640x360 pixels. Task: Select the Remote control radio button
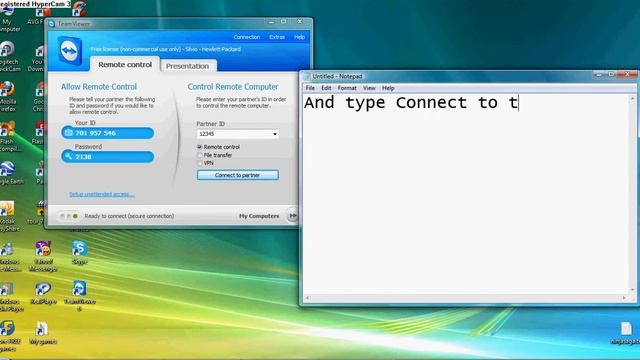tap(200, 147)
